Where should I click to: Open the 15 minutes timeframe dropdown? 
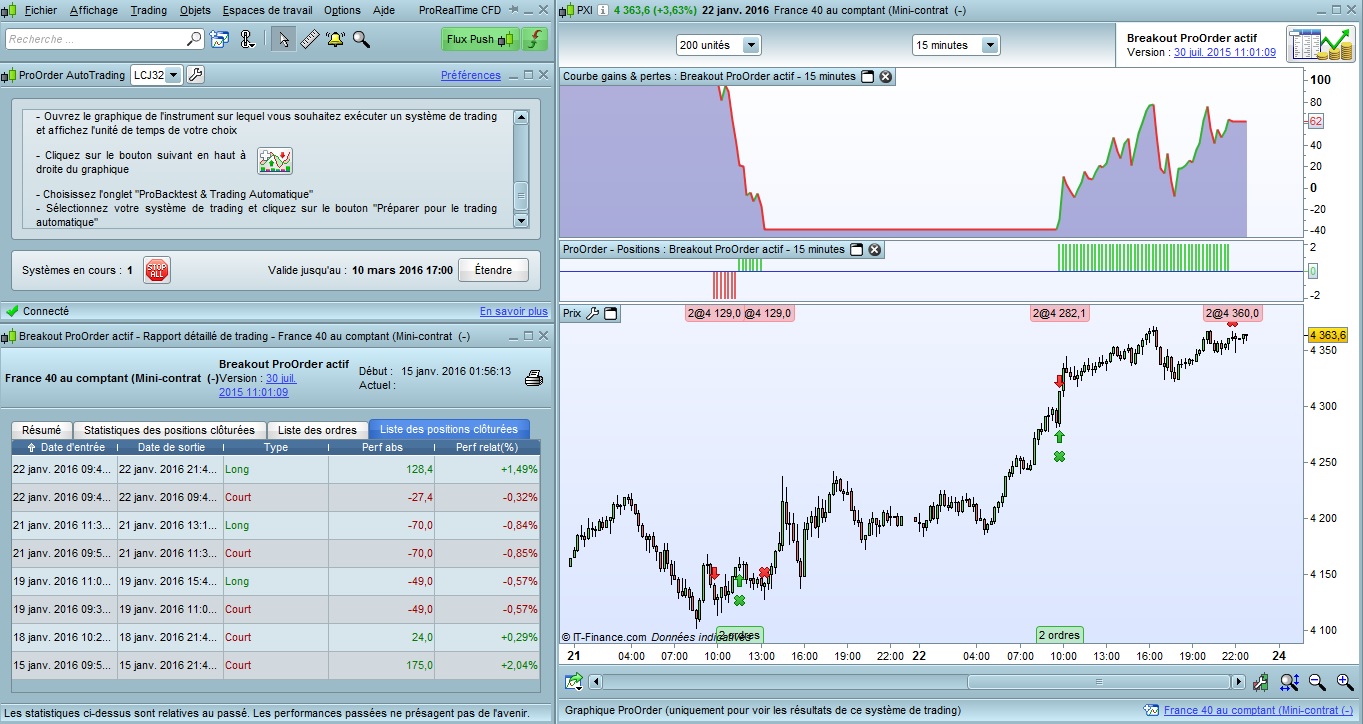pyautogui.click(x=990, y=45)
